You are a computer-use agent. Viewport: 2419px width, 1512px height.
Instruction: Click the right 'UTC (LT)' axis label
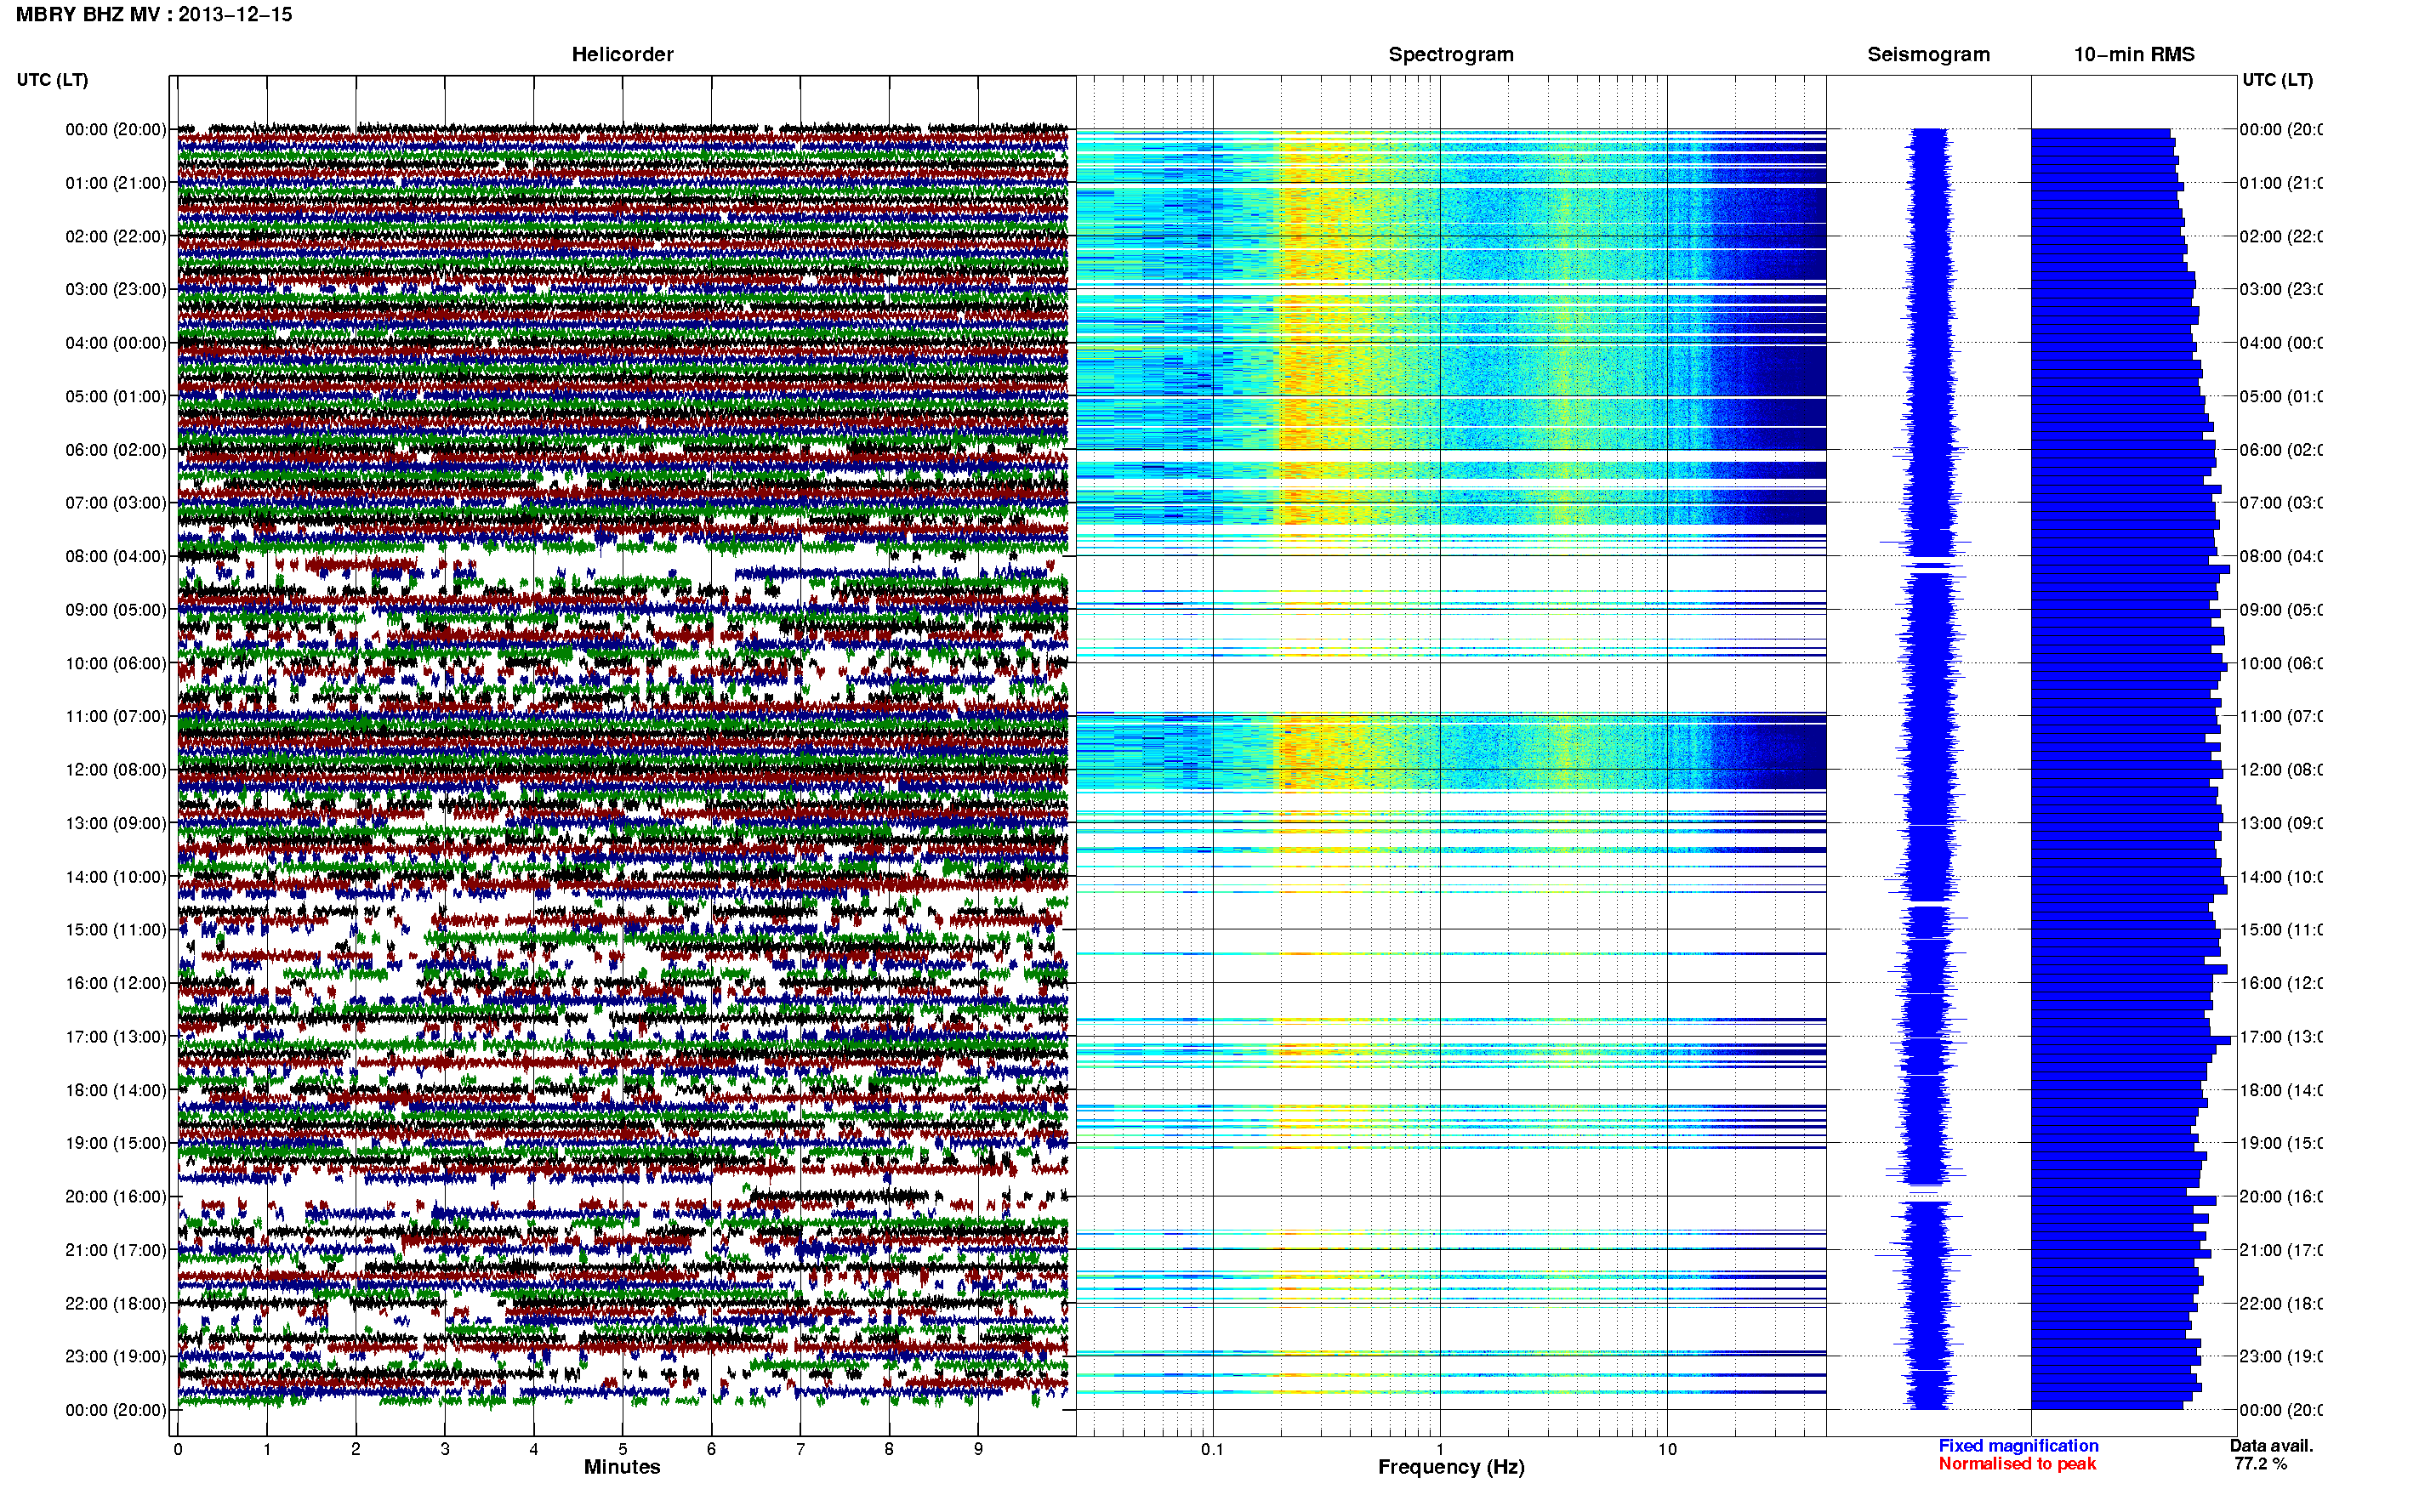pyautogui.click(x=2277, y=80)
